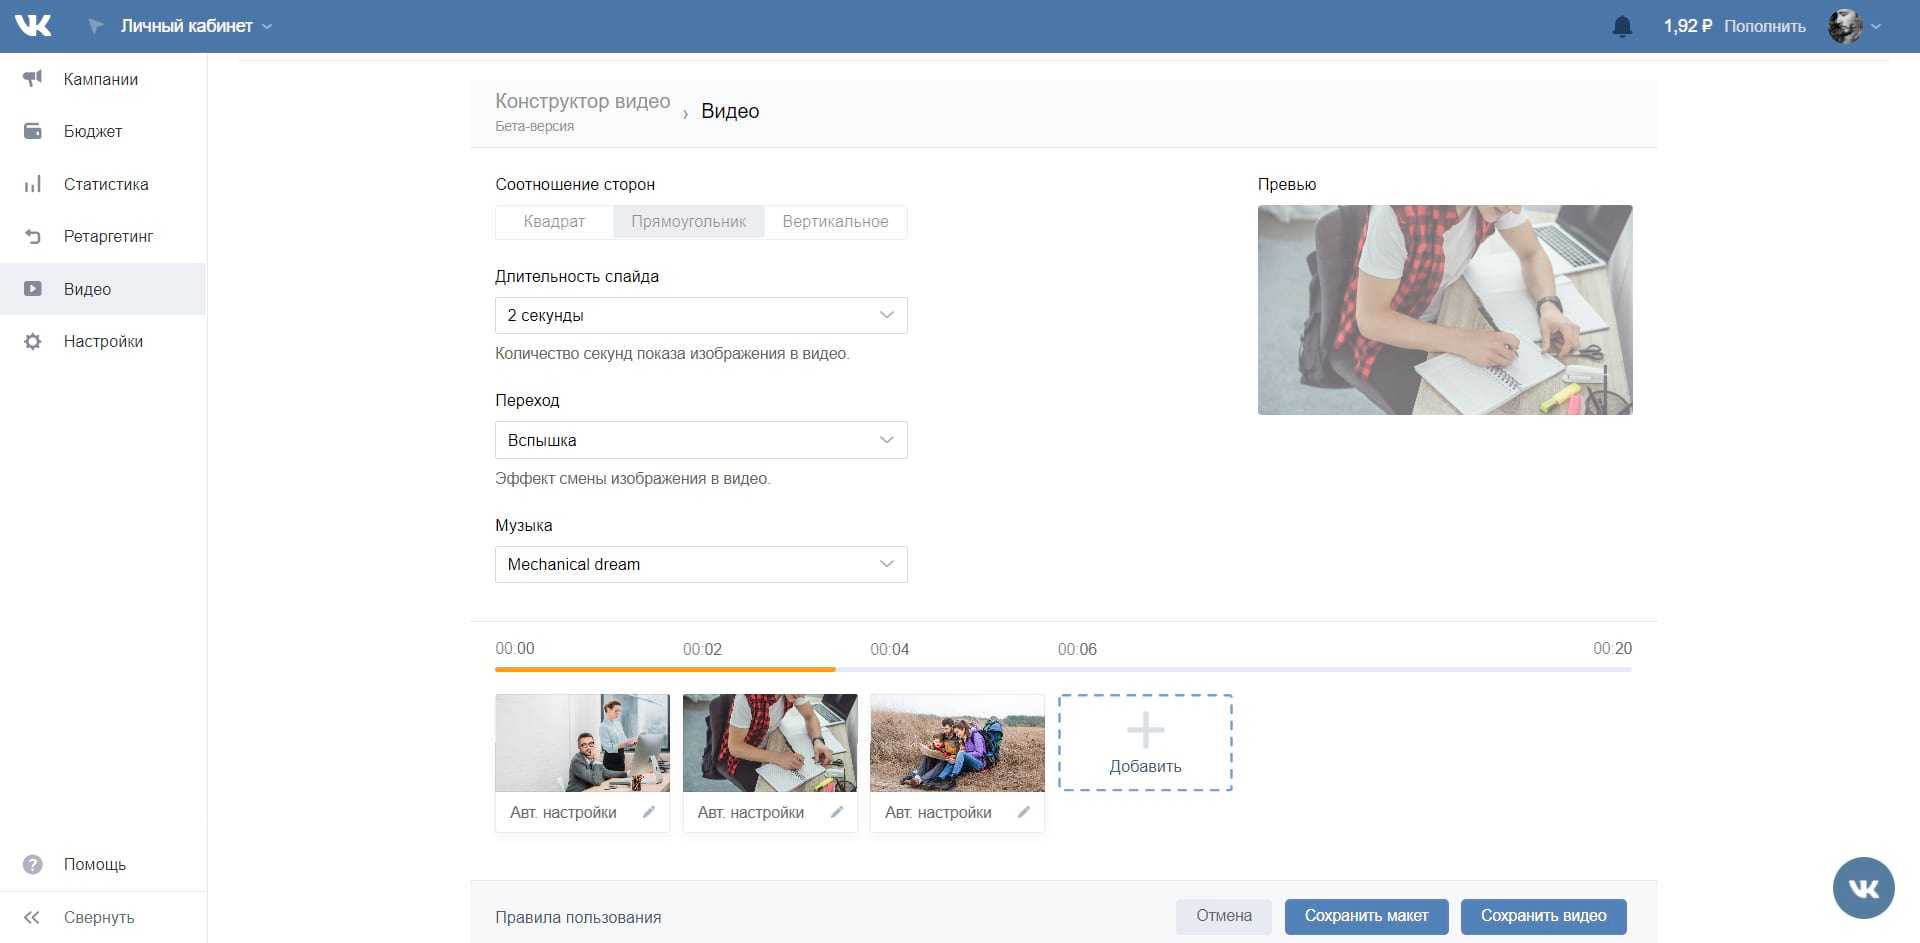Screen dimensions: 1920x943
Task: Click the VK logo in the header
Action: pyautogui.click(x=33, y=26)
